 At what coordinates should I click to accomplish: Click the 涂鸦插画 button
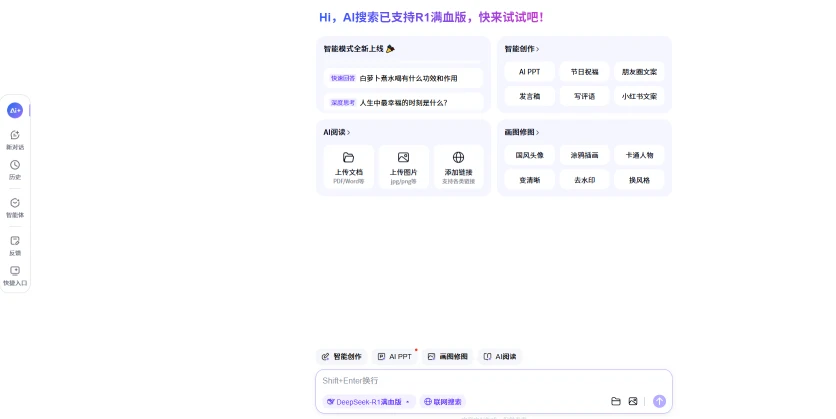(x=584, y=156)
